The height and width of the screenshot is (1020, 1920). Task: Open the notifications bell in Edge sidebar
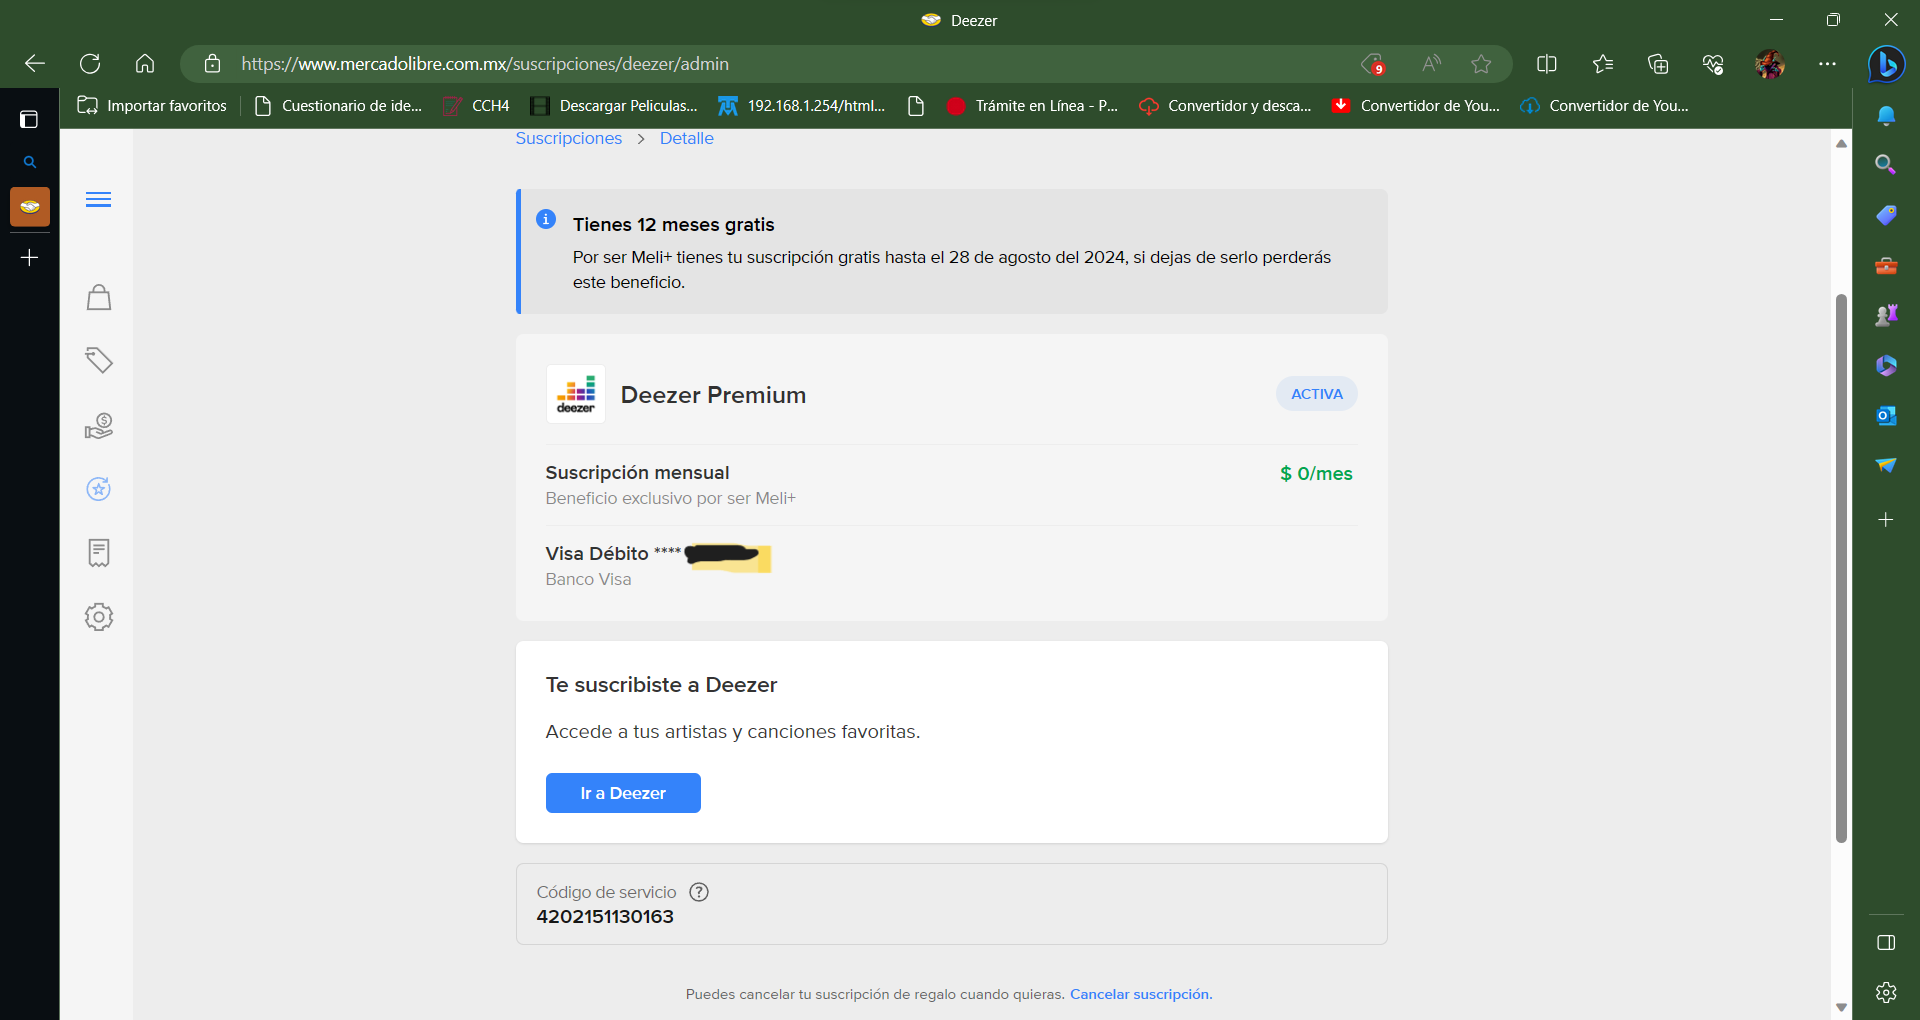(x=1886, y=116)
